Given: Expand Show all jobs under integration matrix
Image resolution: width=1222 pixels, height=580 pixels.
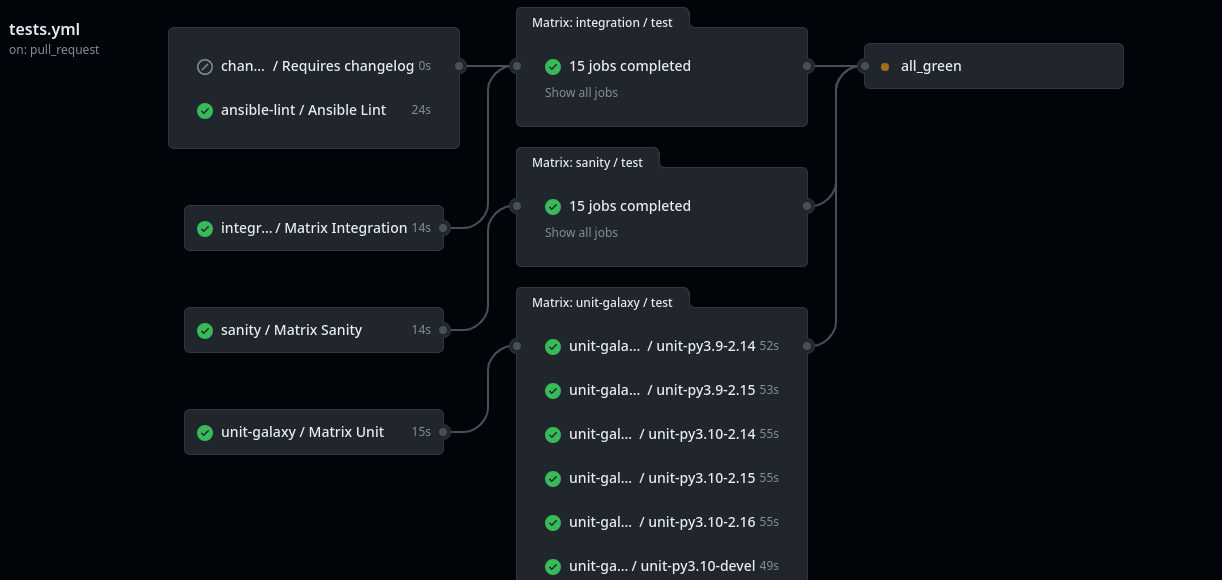Looking at the screenshot, I should point(581,92).
